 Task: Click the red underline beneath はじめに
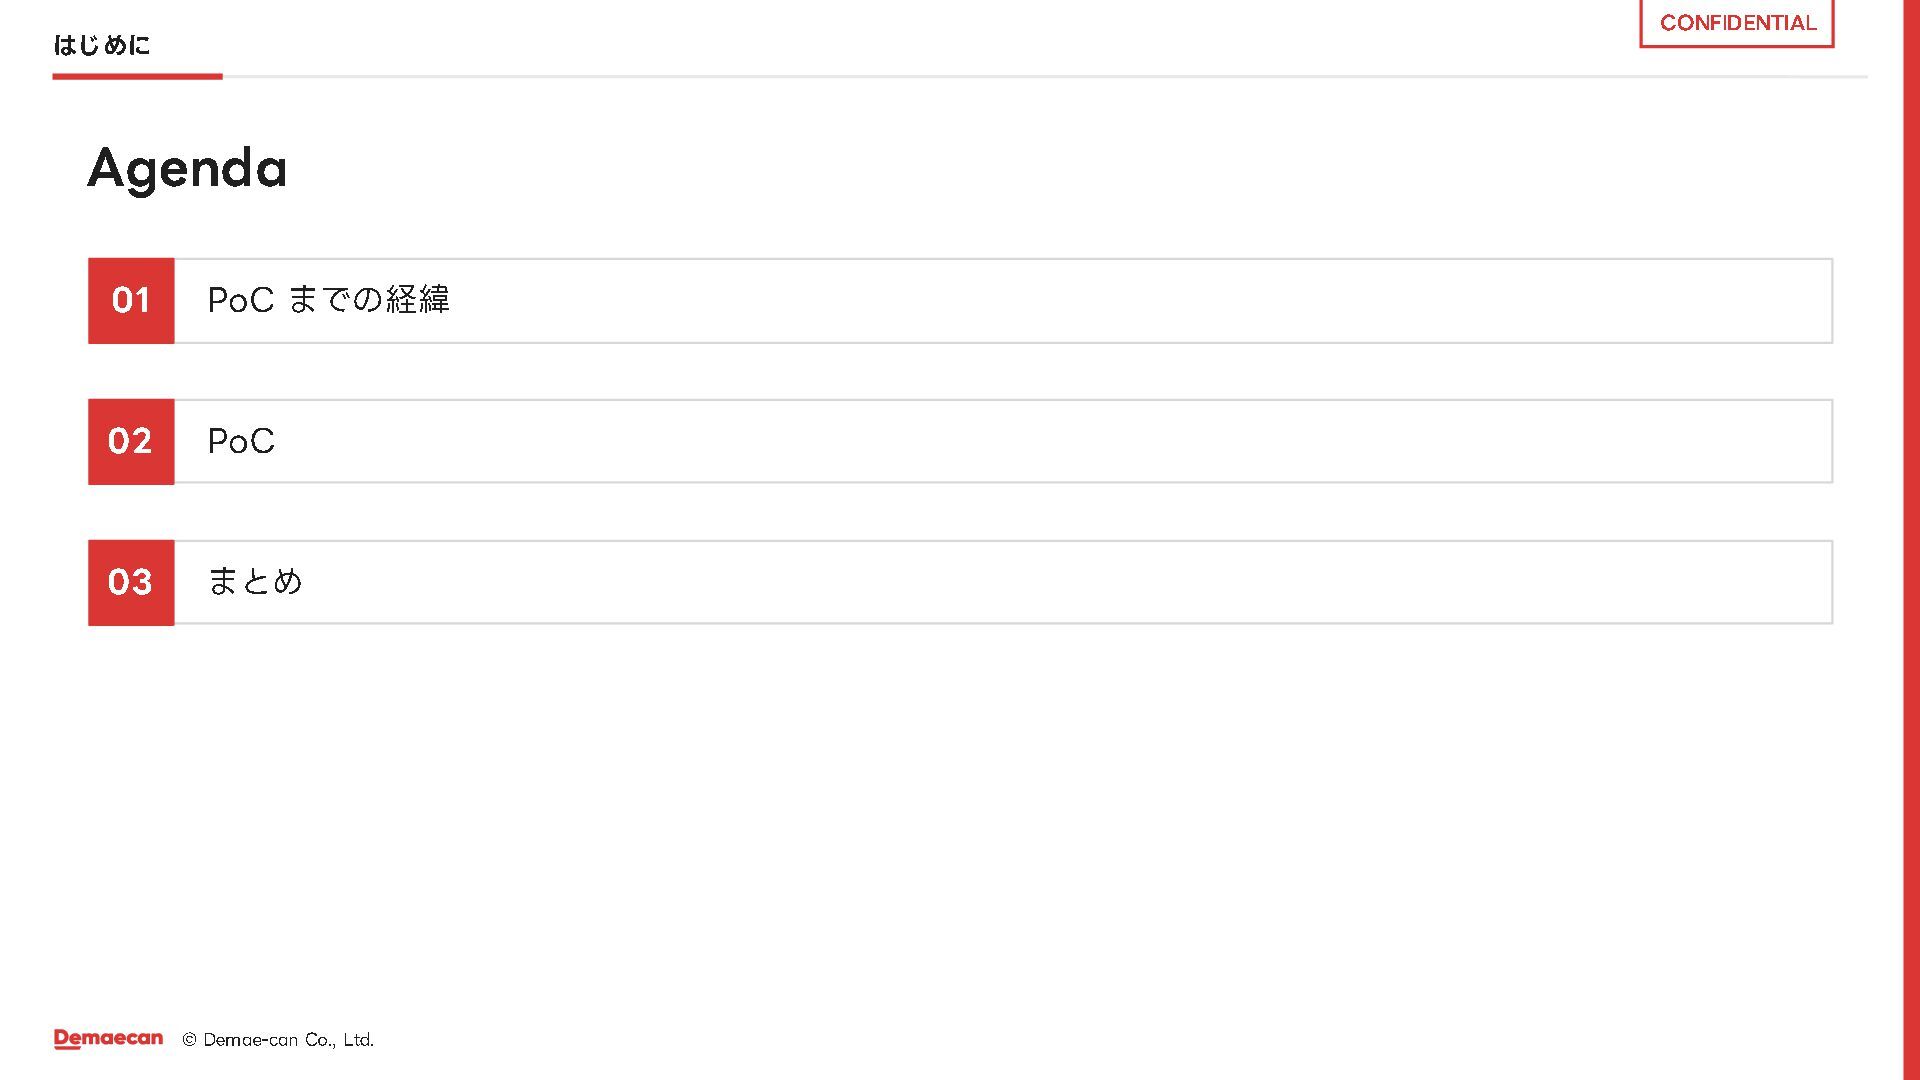click(137, 76)
